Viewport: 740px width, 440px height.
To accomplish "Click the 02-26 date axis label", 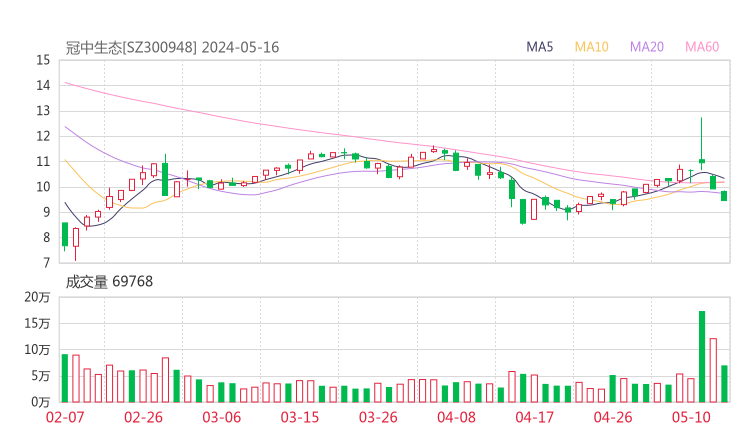I will click(x=143, y=417).
